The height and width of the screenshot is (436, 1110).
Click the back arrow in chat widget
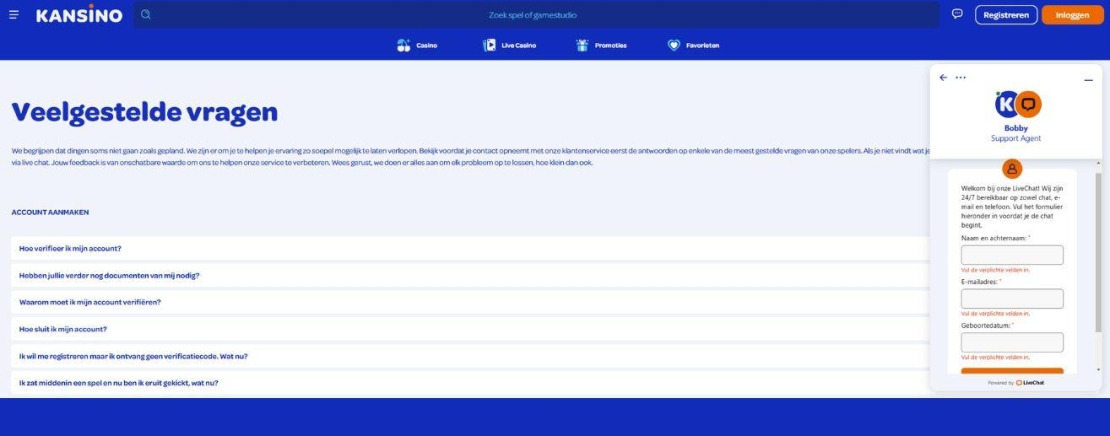943,78
